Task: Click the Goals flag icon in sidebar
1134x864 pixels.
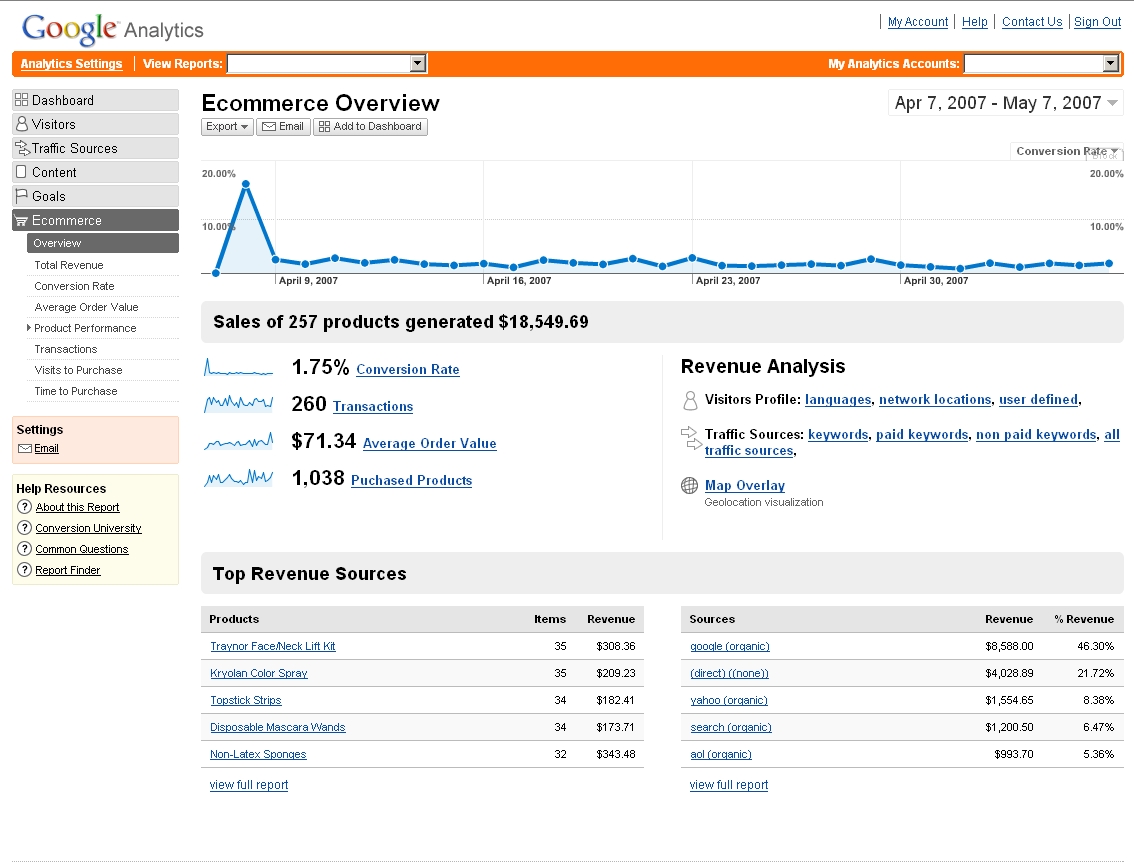Action: tap(21, 196)
